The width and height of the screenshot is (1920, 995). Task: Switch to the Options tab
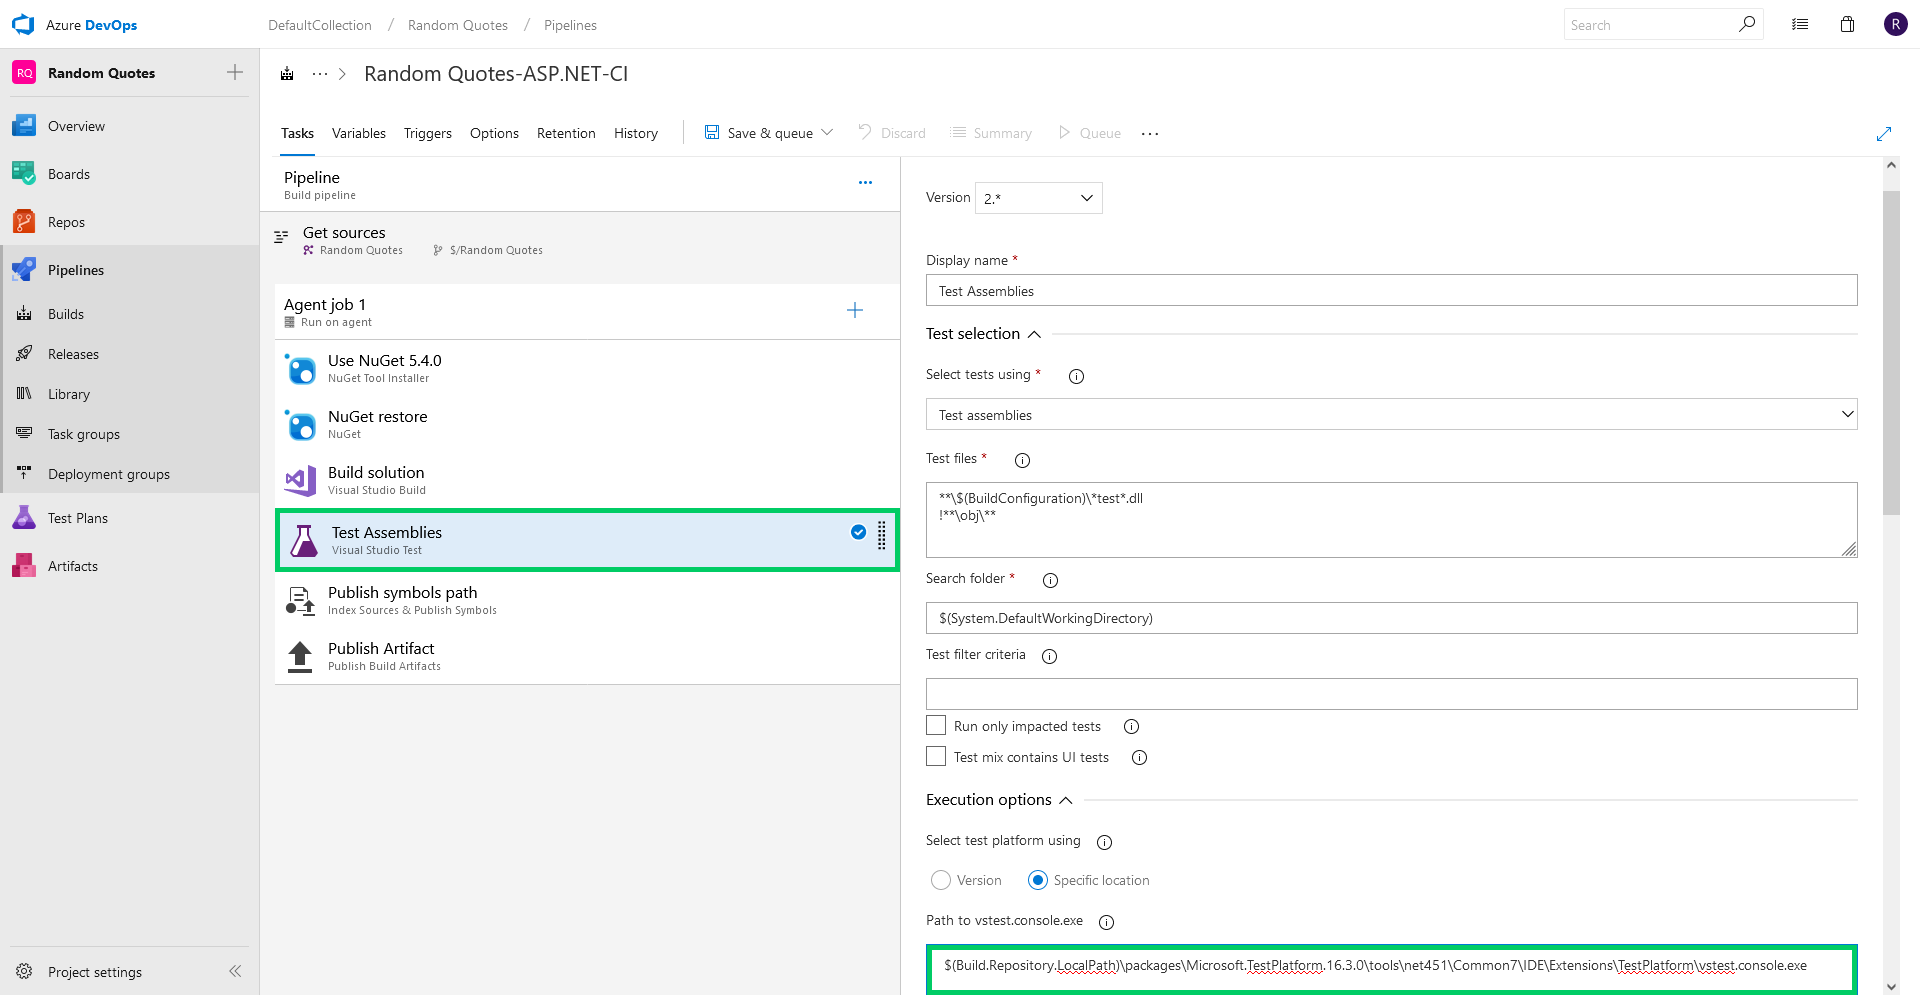pyautogui.click(x=494, y=133)
